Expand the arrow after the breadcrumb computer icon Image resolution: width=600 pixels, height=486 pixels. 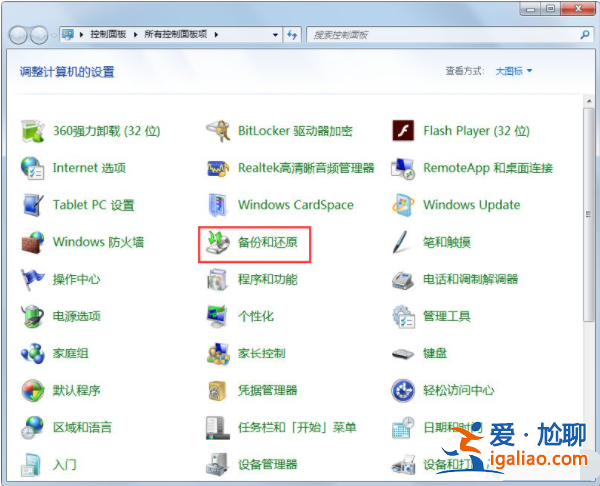[x=81, y=35]
